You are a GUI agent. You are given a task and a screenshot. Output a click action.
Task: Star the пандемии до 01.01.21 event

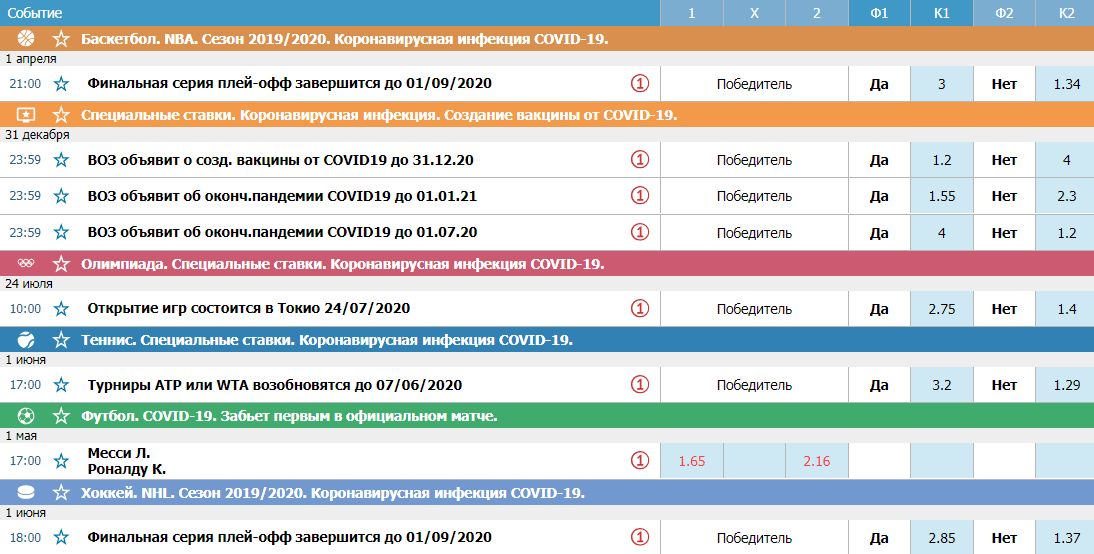pos(61,196)
